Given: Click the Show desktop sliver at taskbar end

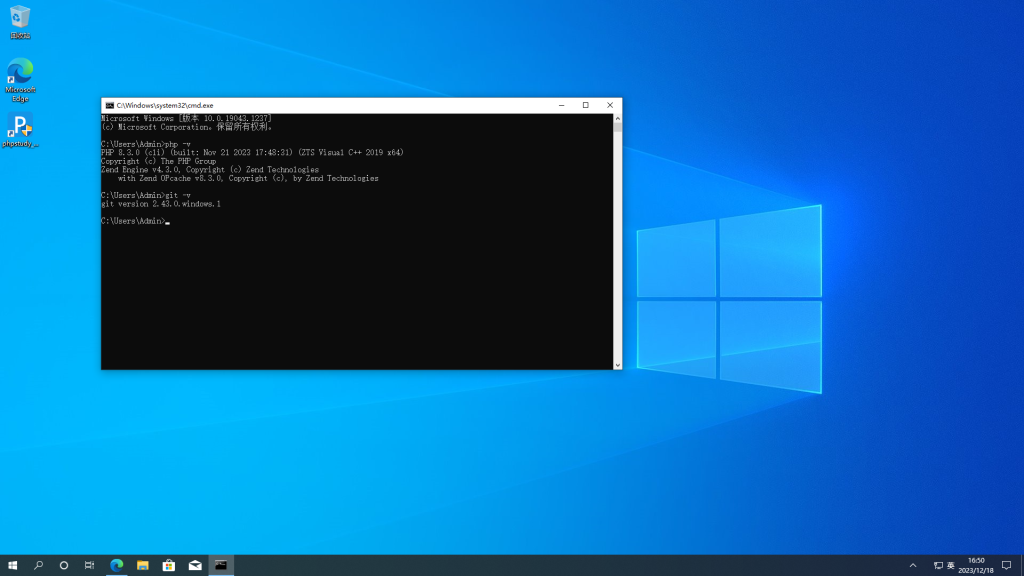Looking at the screenshot, I should [1021, 566].
